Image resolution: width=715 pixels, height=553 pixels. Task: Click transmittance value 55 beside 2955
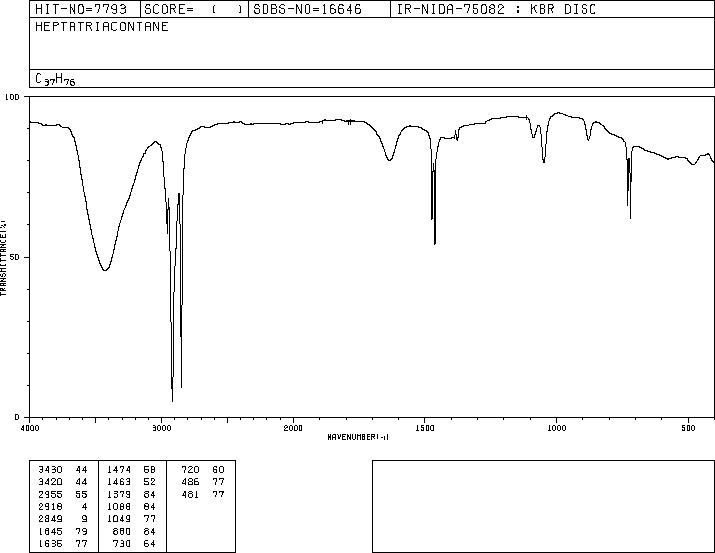(x=81, y=494)
